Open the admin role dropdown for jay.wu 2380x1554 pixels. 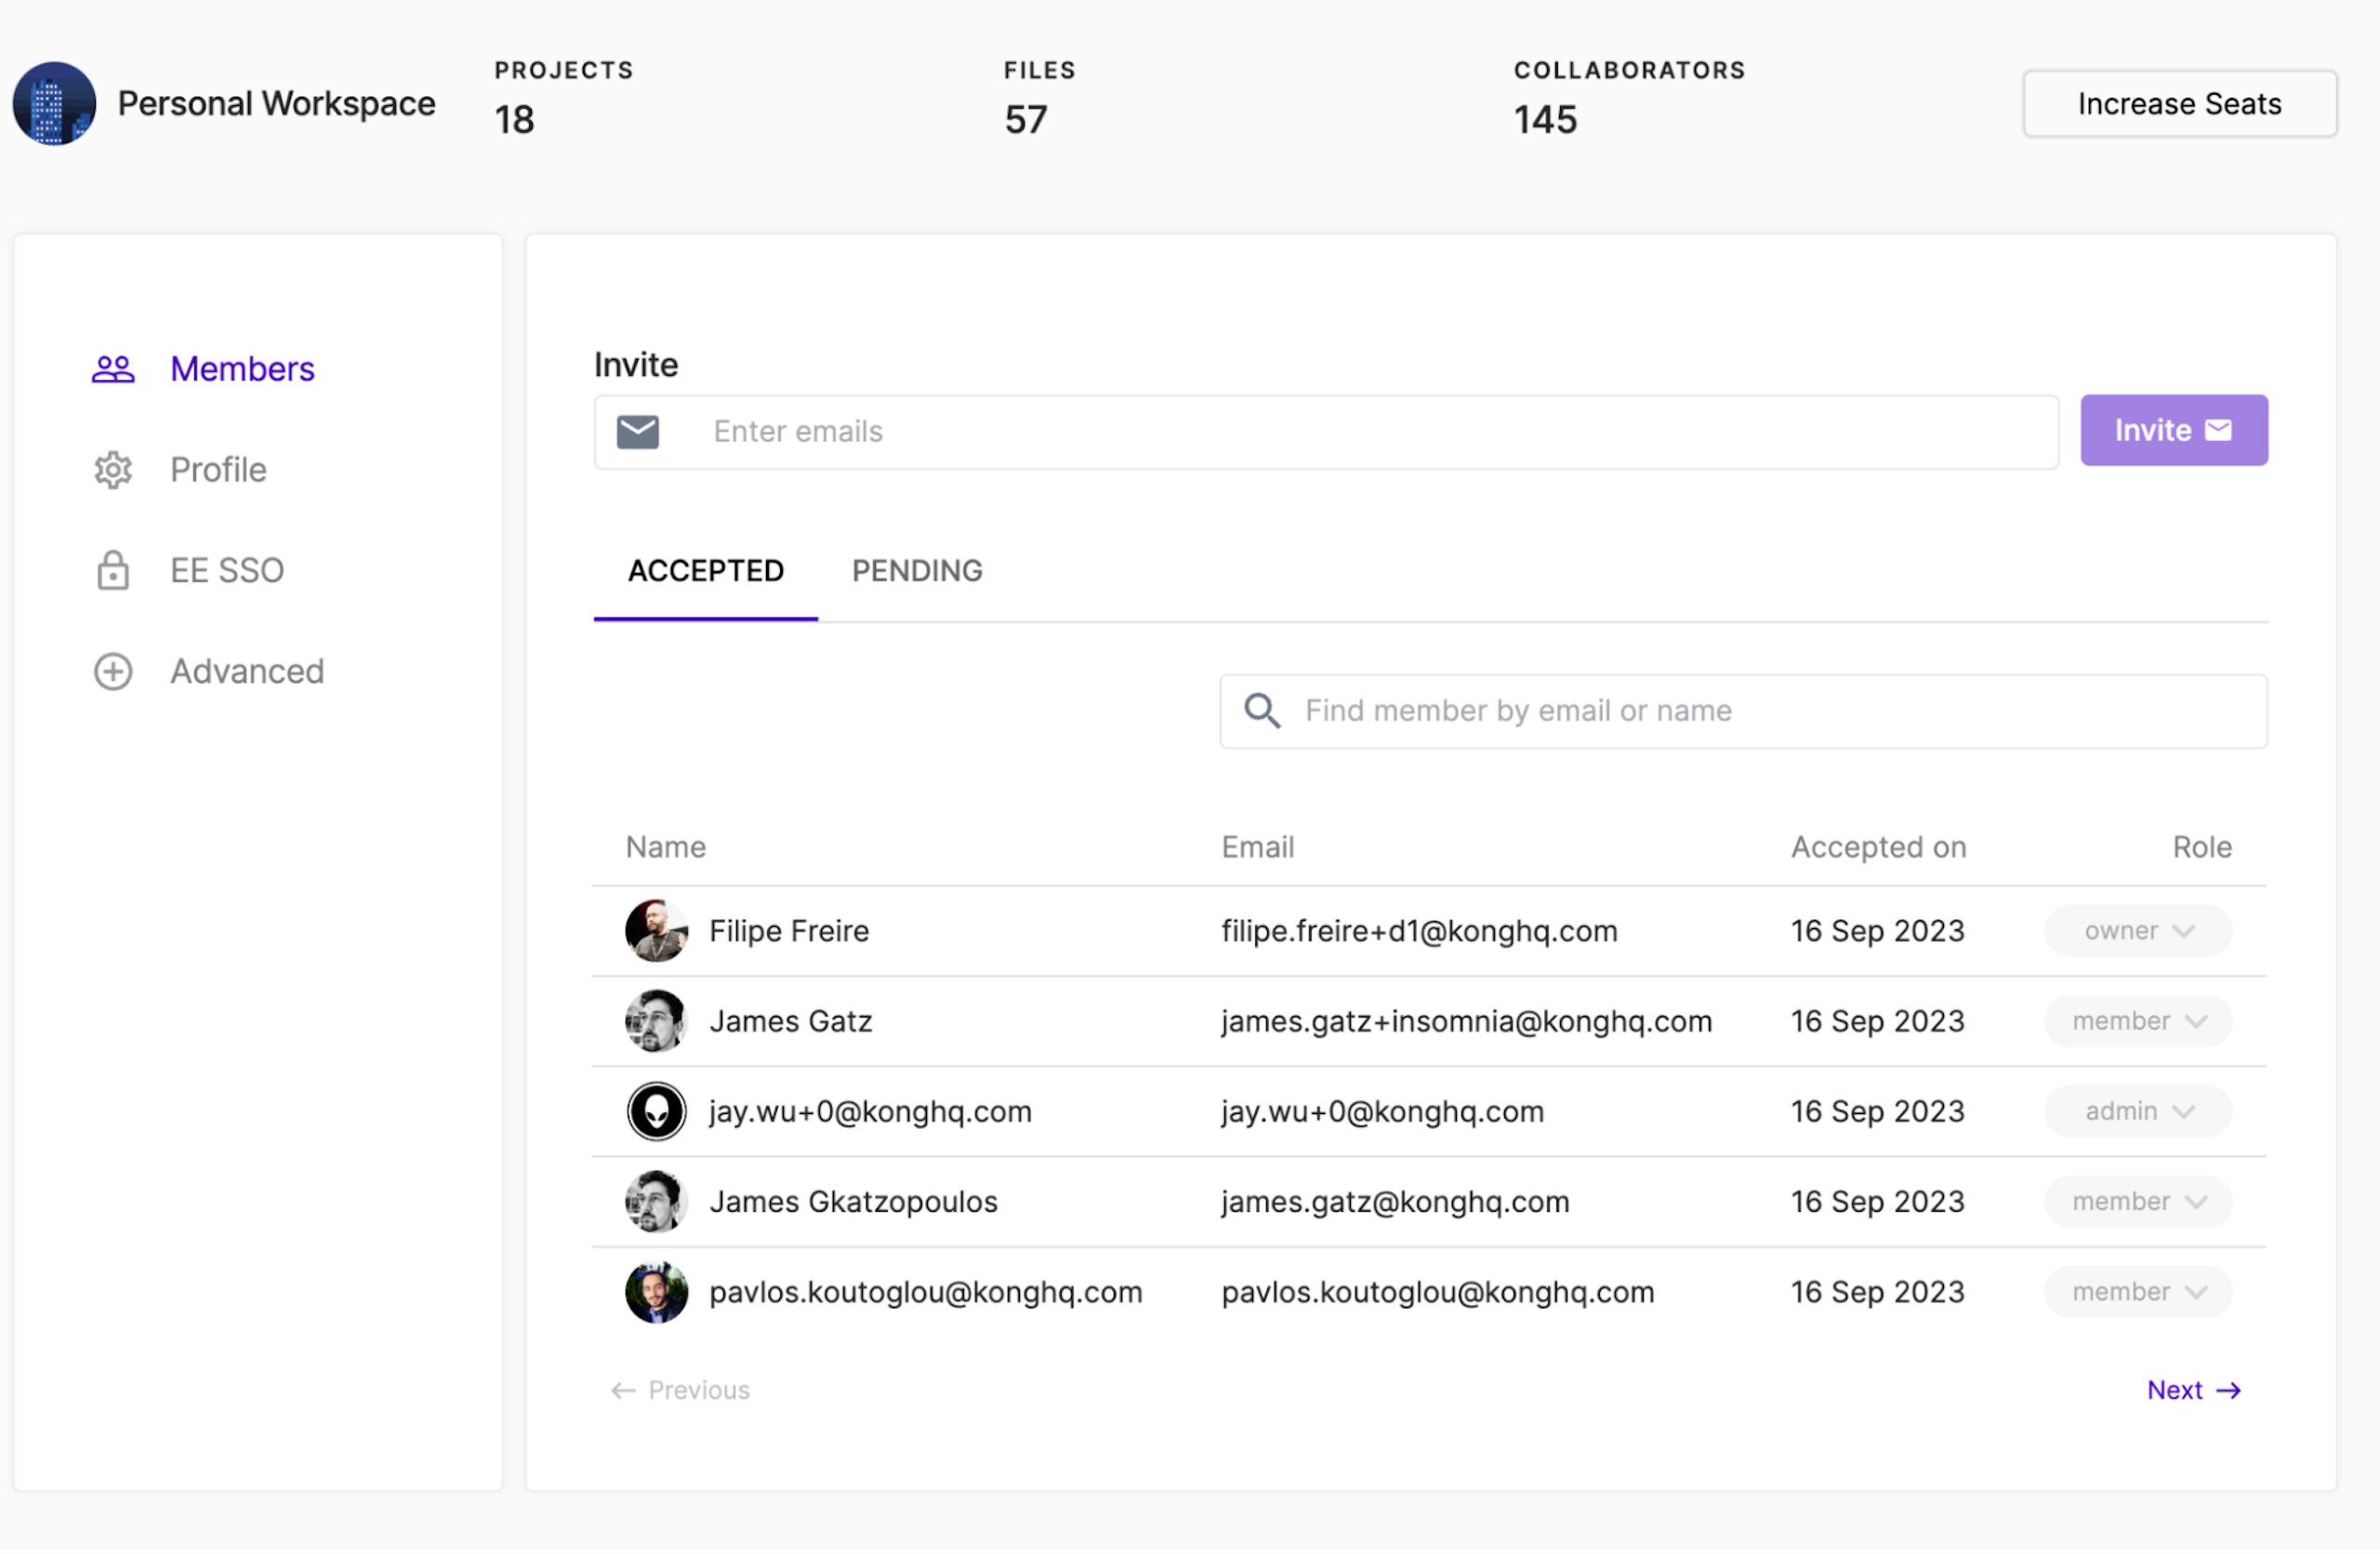coord(2137,1111)
